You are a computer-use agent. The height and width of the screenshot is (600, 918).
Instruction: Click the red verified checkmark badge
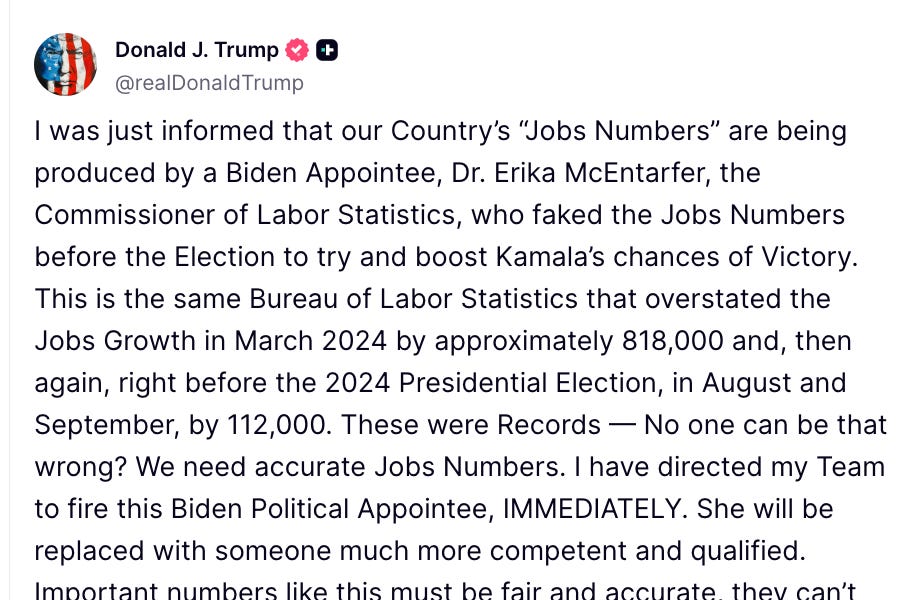coord(297,50)
